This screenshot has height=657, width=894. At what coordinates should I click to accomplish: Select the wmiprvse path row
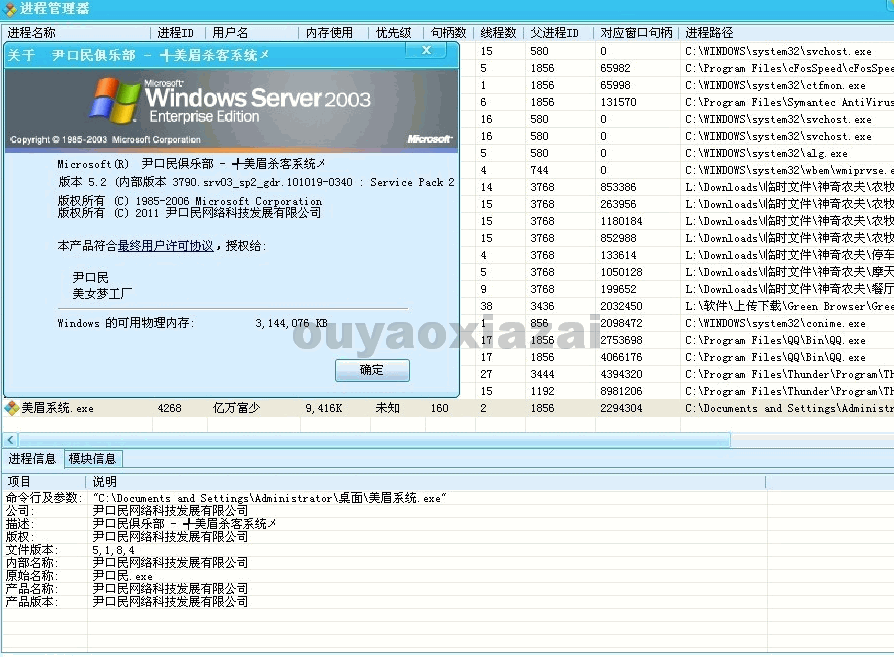[x=789, y=171]
